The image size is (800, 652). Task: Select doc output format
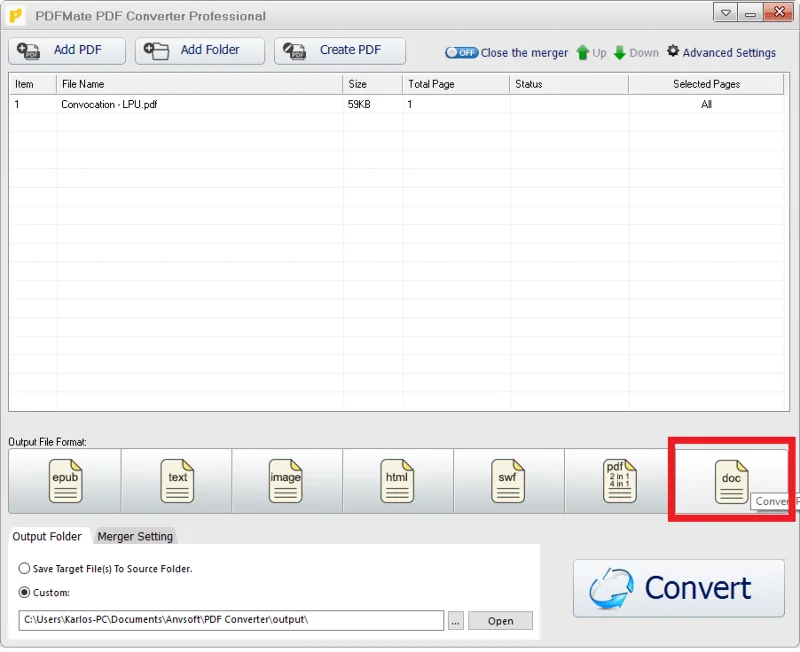pyautogui.click(x=731, y=481)
